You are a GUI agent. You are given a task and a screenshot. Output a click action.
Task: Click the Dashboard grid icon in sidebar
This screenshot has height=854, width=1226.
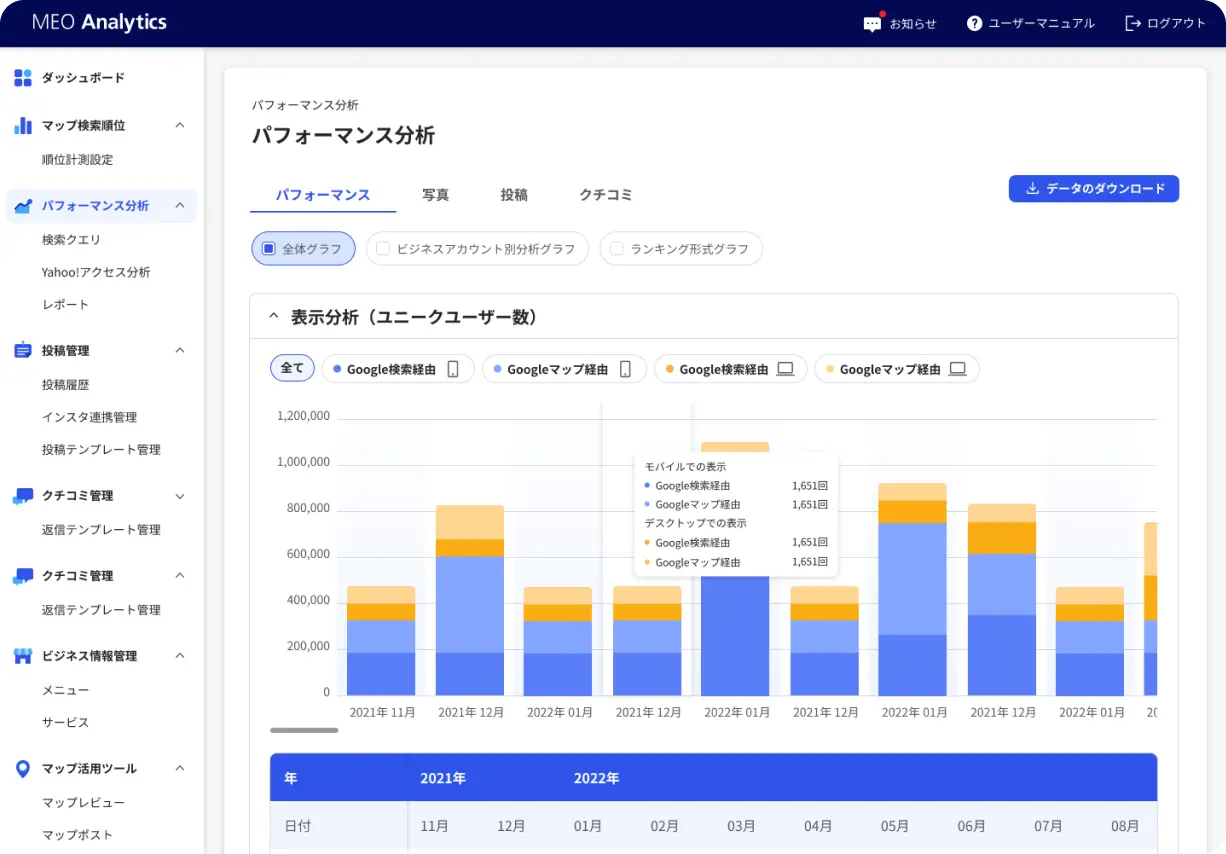click(23, 78)
